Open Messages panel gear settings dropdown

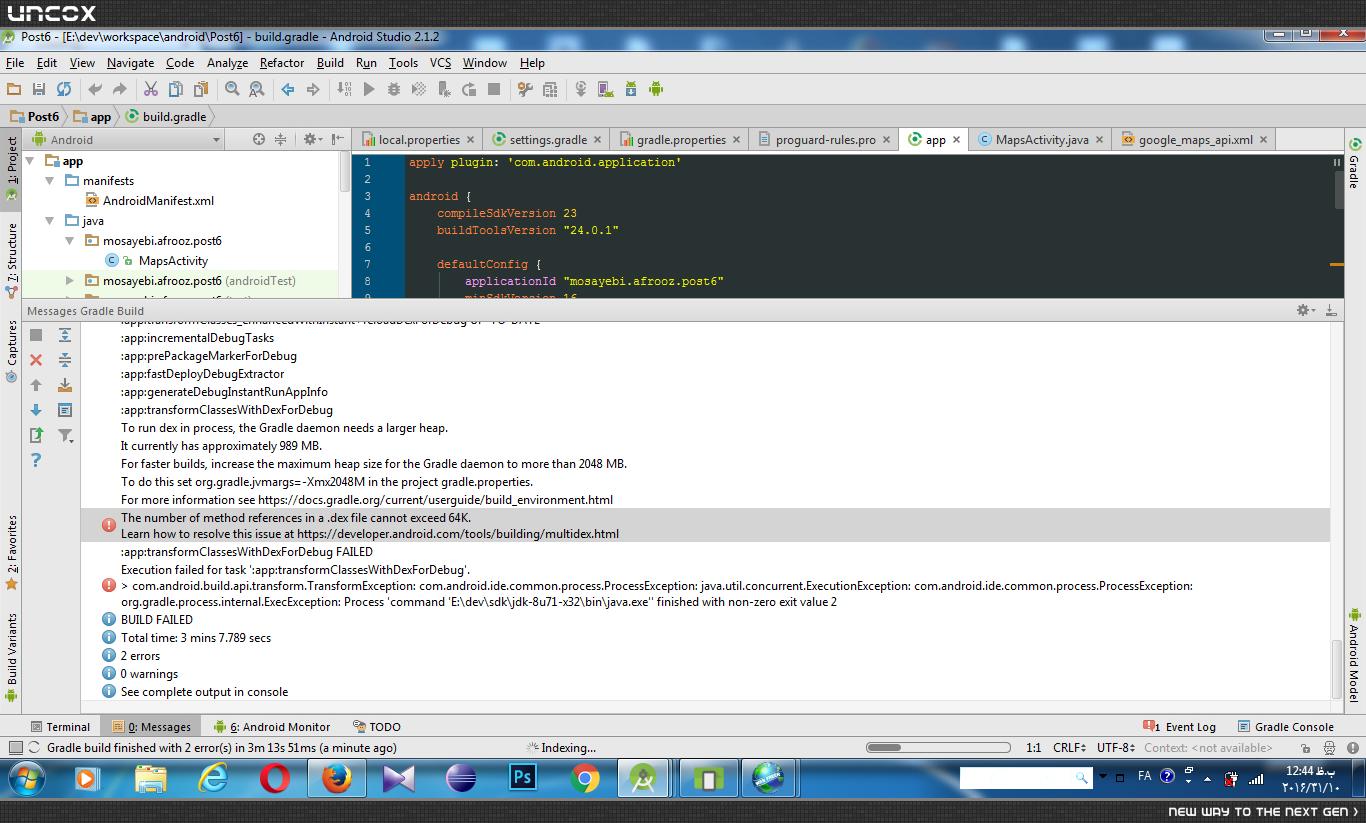(x=1305, y=310)
